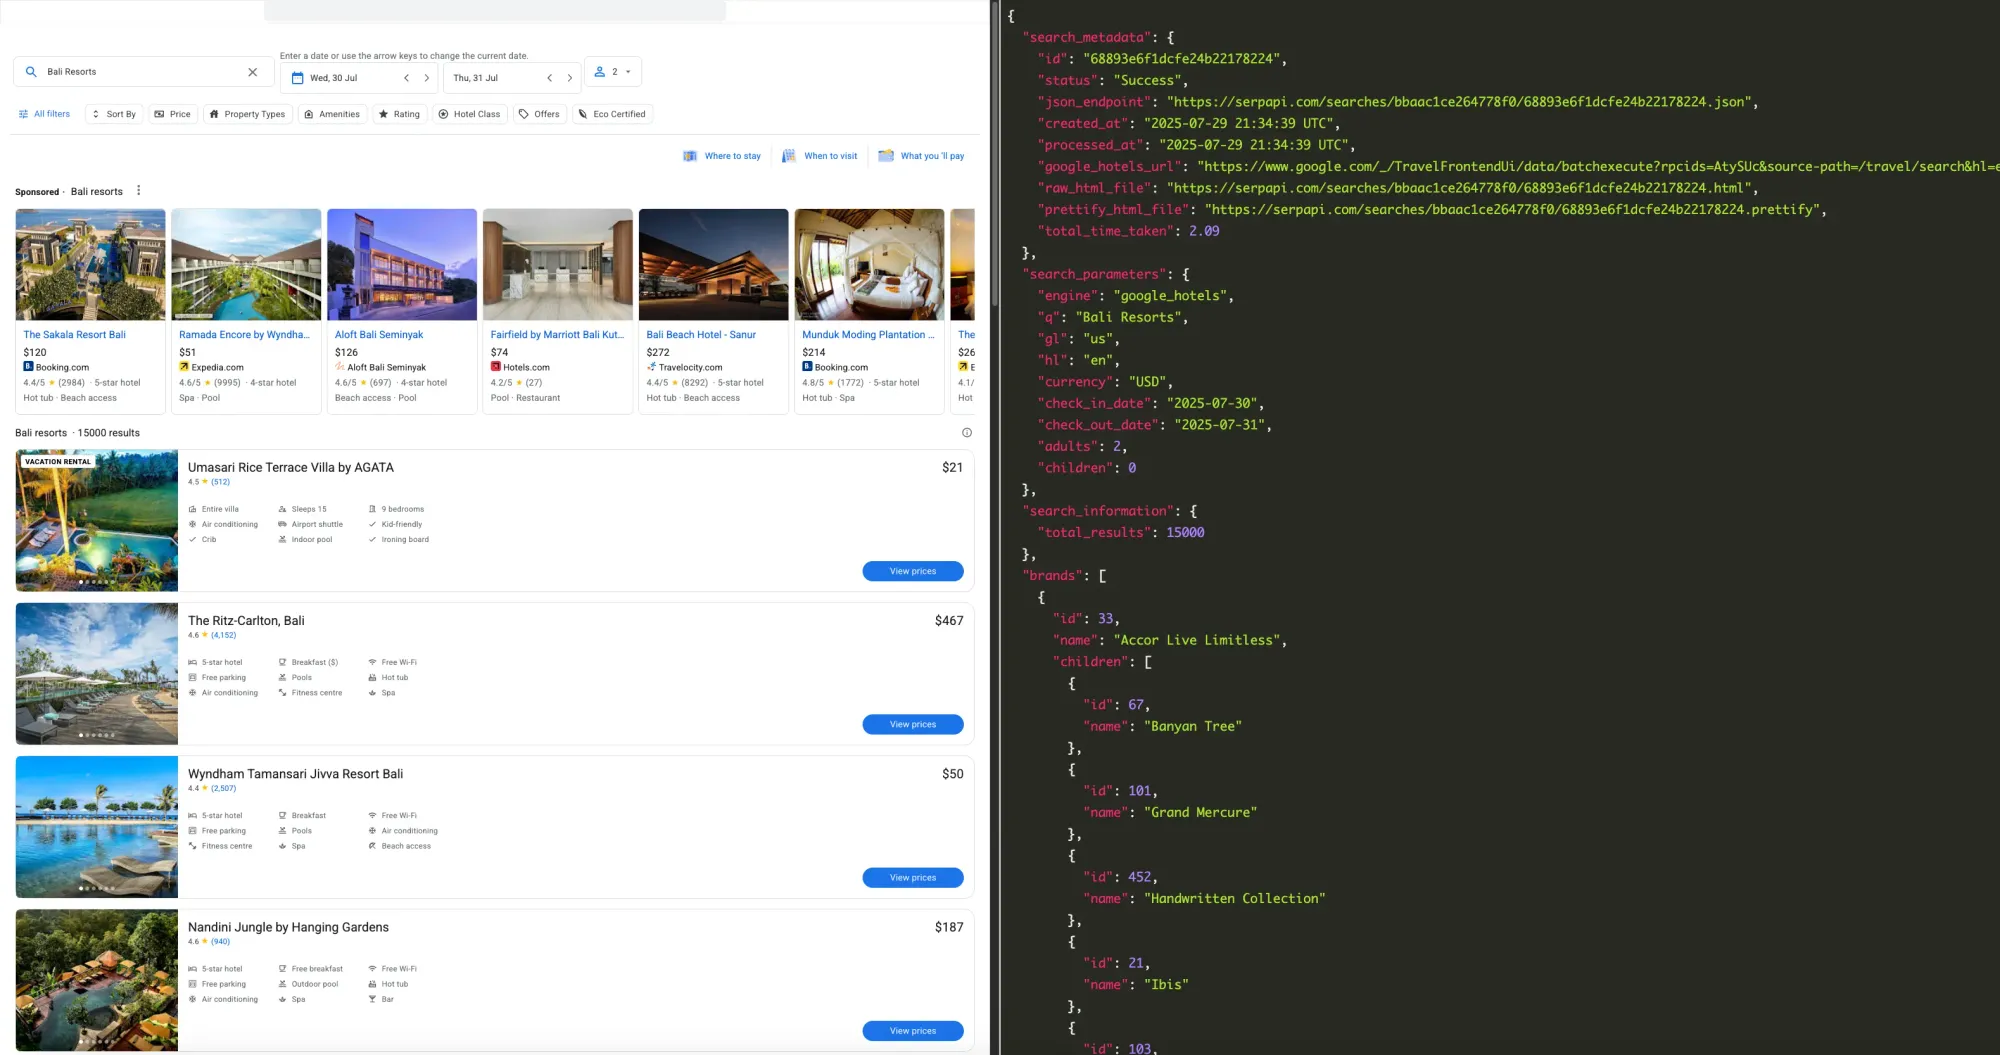Open the What you'll pay tab
2000x1055 pixels.
(921, 156)
